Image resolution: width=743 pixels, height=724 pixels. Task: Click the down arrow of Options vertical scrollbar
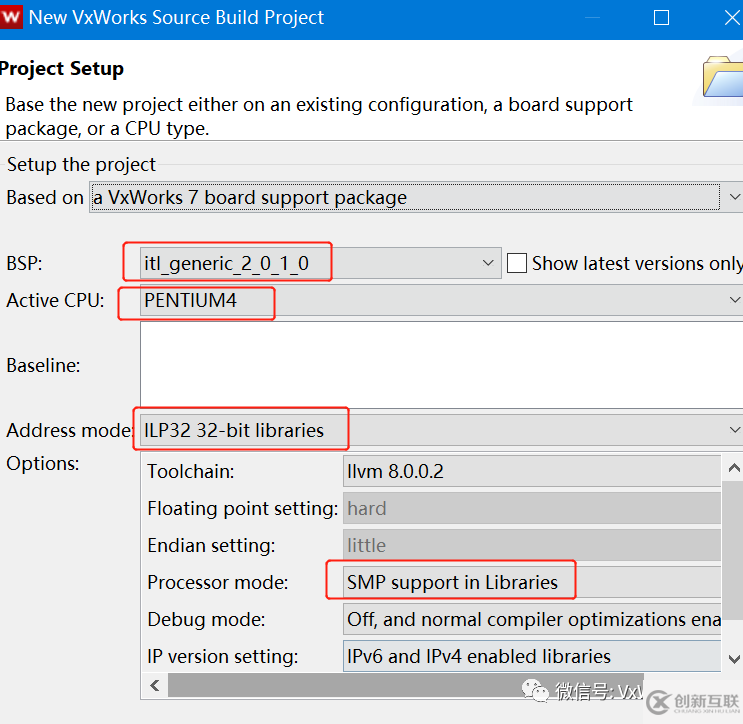[x=732, y=659]
